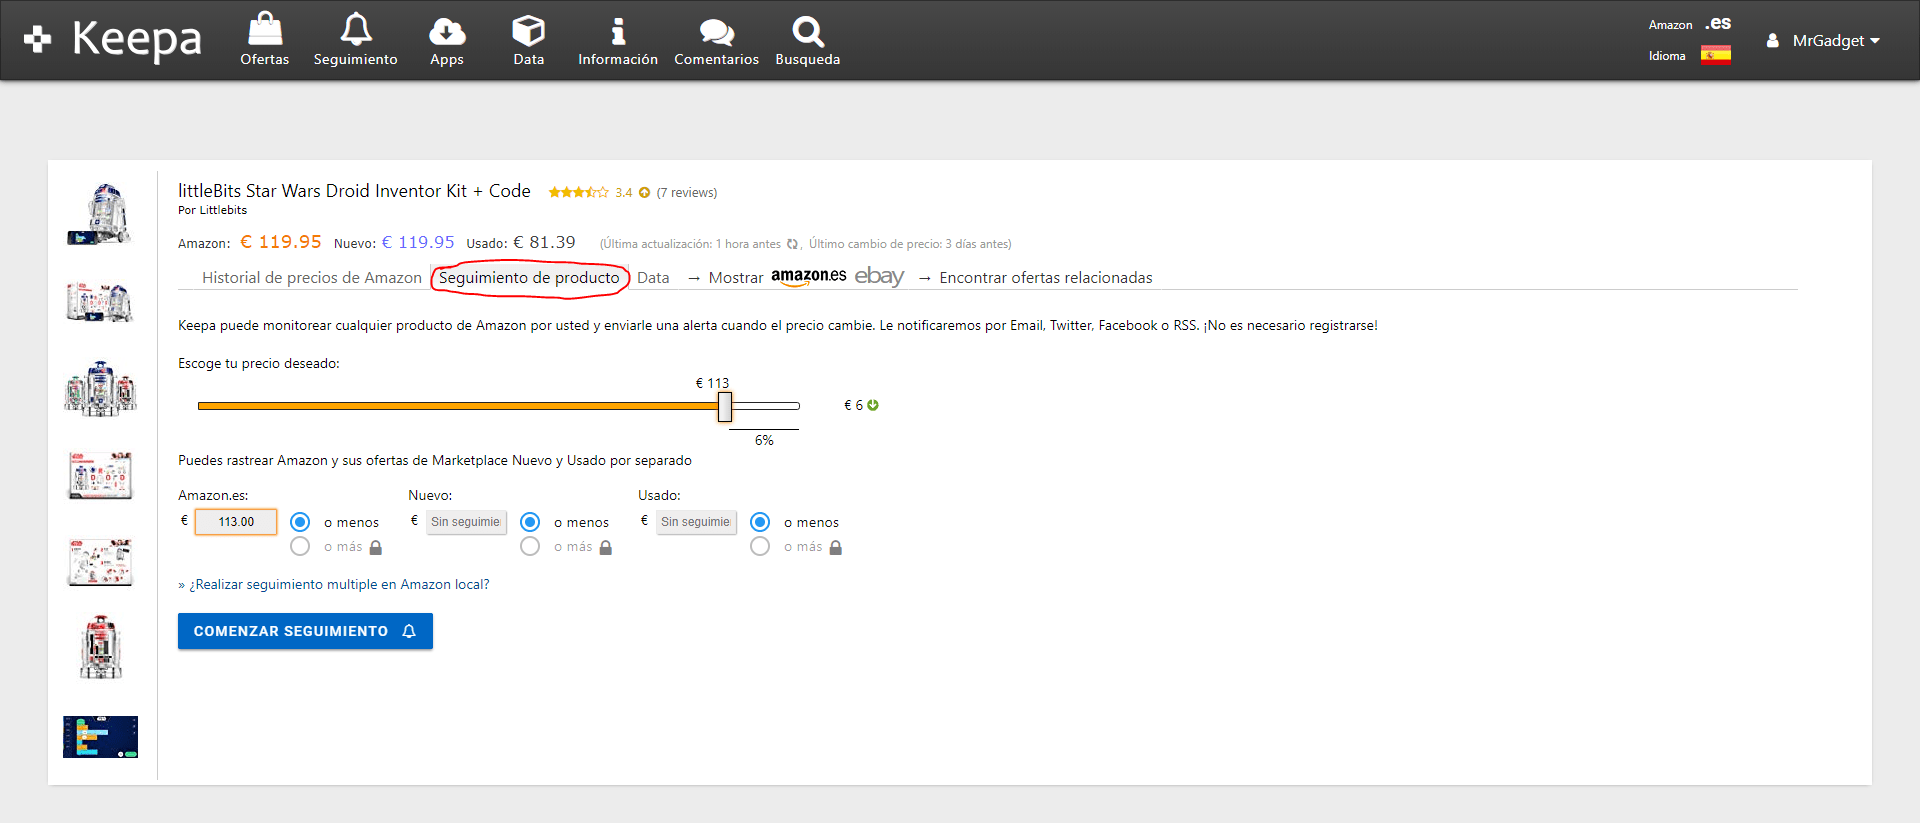The height and width of the screenshot is (823, 1920).
Task: Open product on amazon.es logo
Action: (808, 277)
